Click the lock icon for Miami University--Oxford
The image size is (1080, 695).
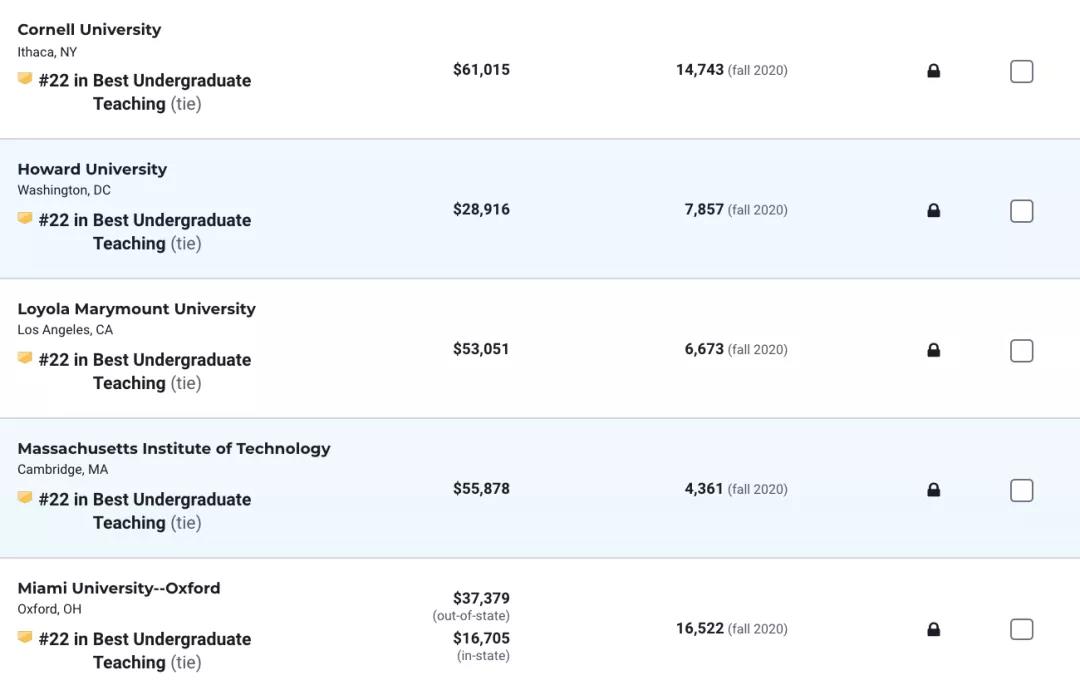click(933, 630)
